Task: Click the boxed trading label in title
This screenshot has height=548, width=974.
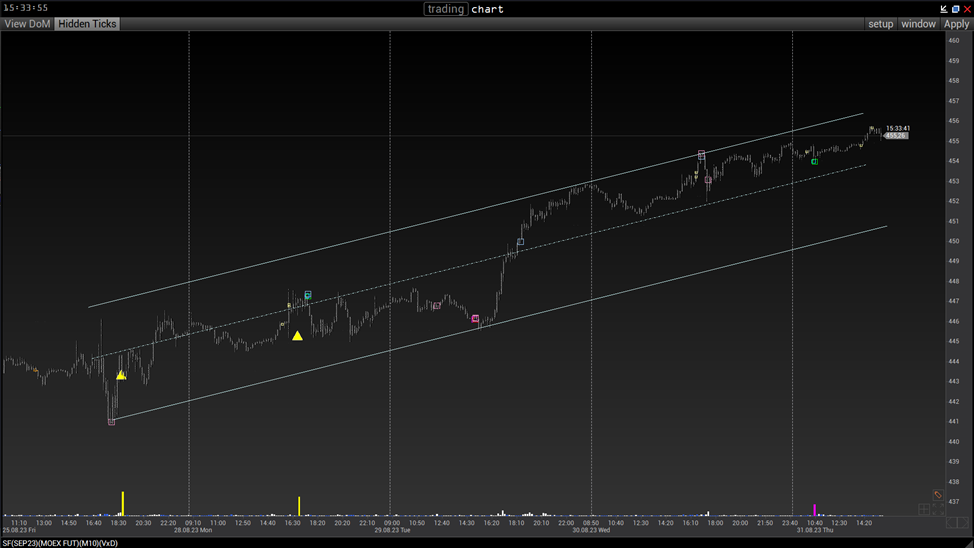Action: coord(445,9)
